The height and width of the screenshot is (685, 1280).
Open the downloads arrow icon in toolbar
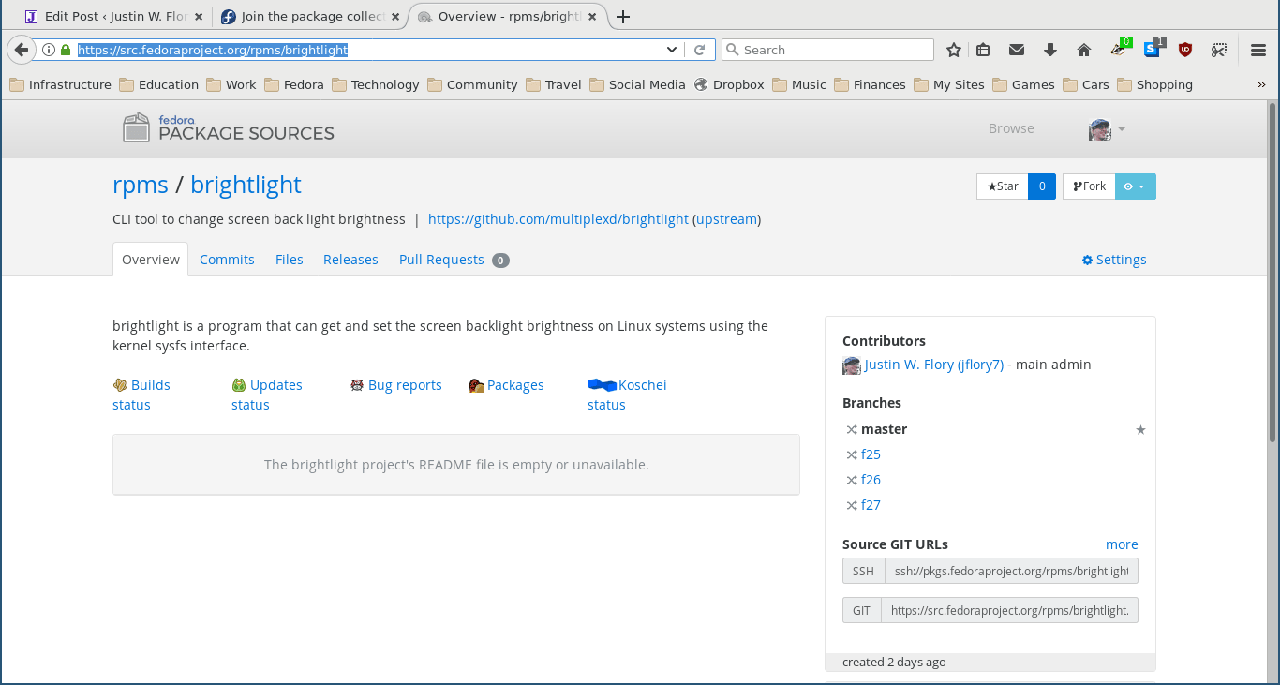[x=1050, y=50]
